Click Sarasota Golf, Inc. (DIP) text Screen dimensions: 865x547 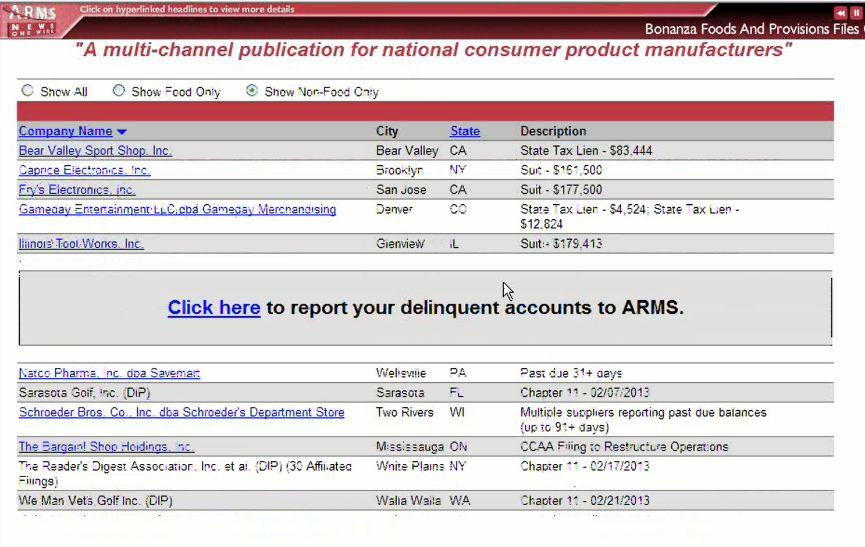pyautogui.click(x=84, y=393)
